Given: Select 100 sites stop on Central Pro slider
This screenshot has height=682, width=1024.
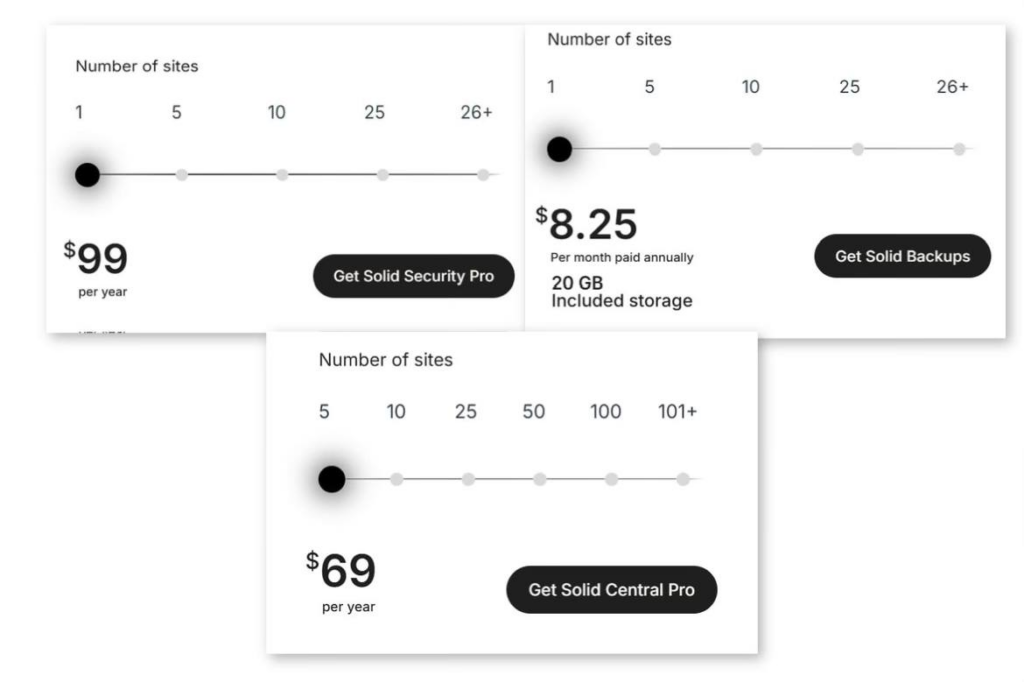Looking at the screenshot, I should (x=611, y=479).
